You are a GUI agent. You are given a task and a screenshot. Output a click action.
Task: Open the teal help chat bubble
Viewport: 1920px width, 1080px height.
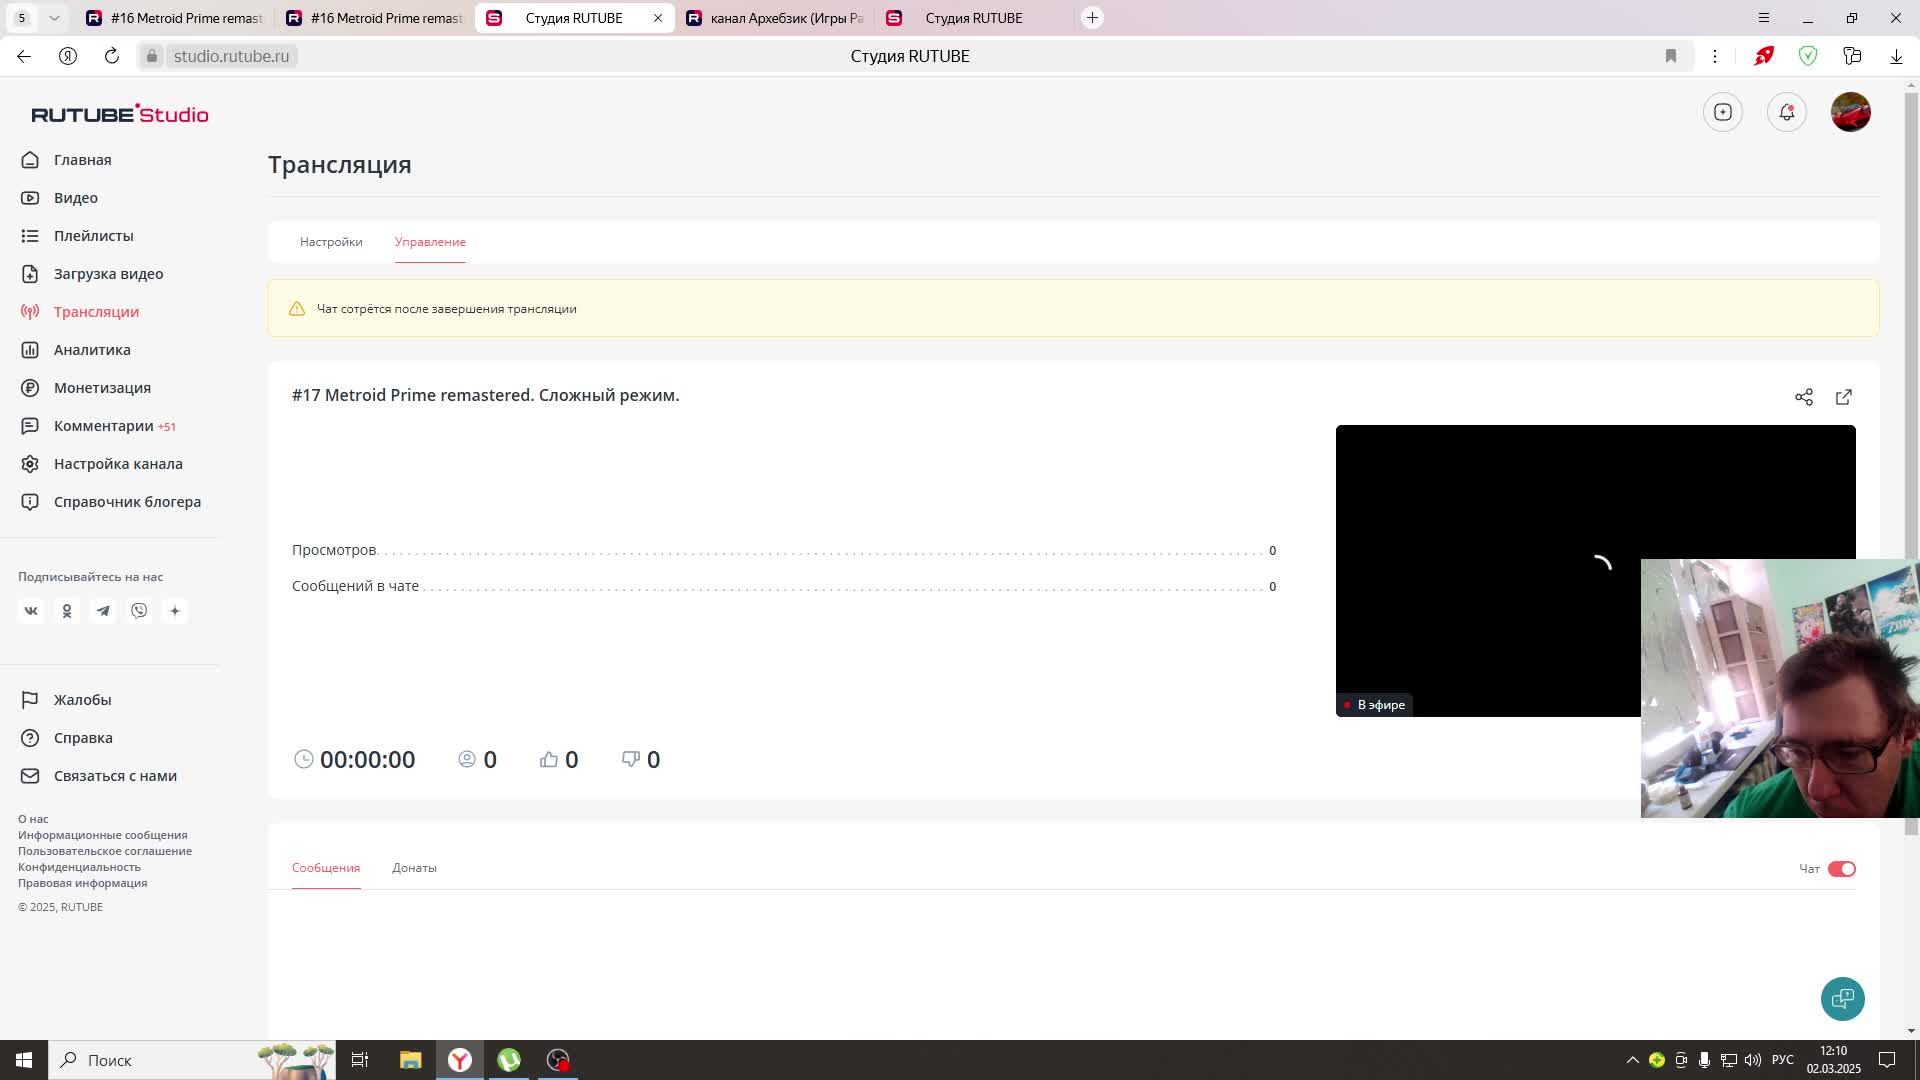pos(1842,998)
